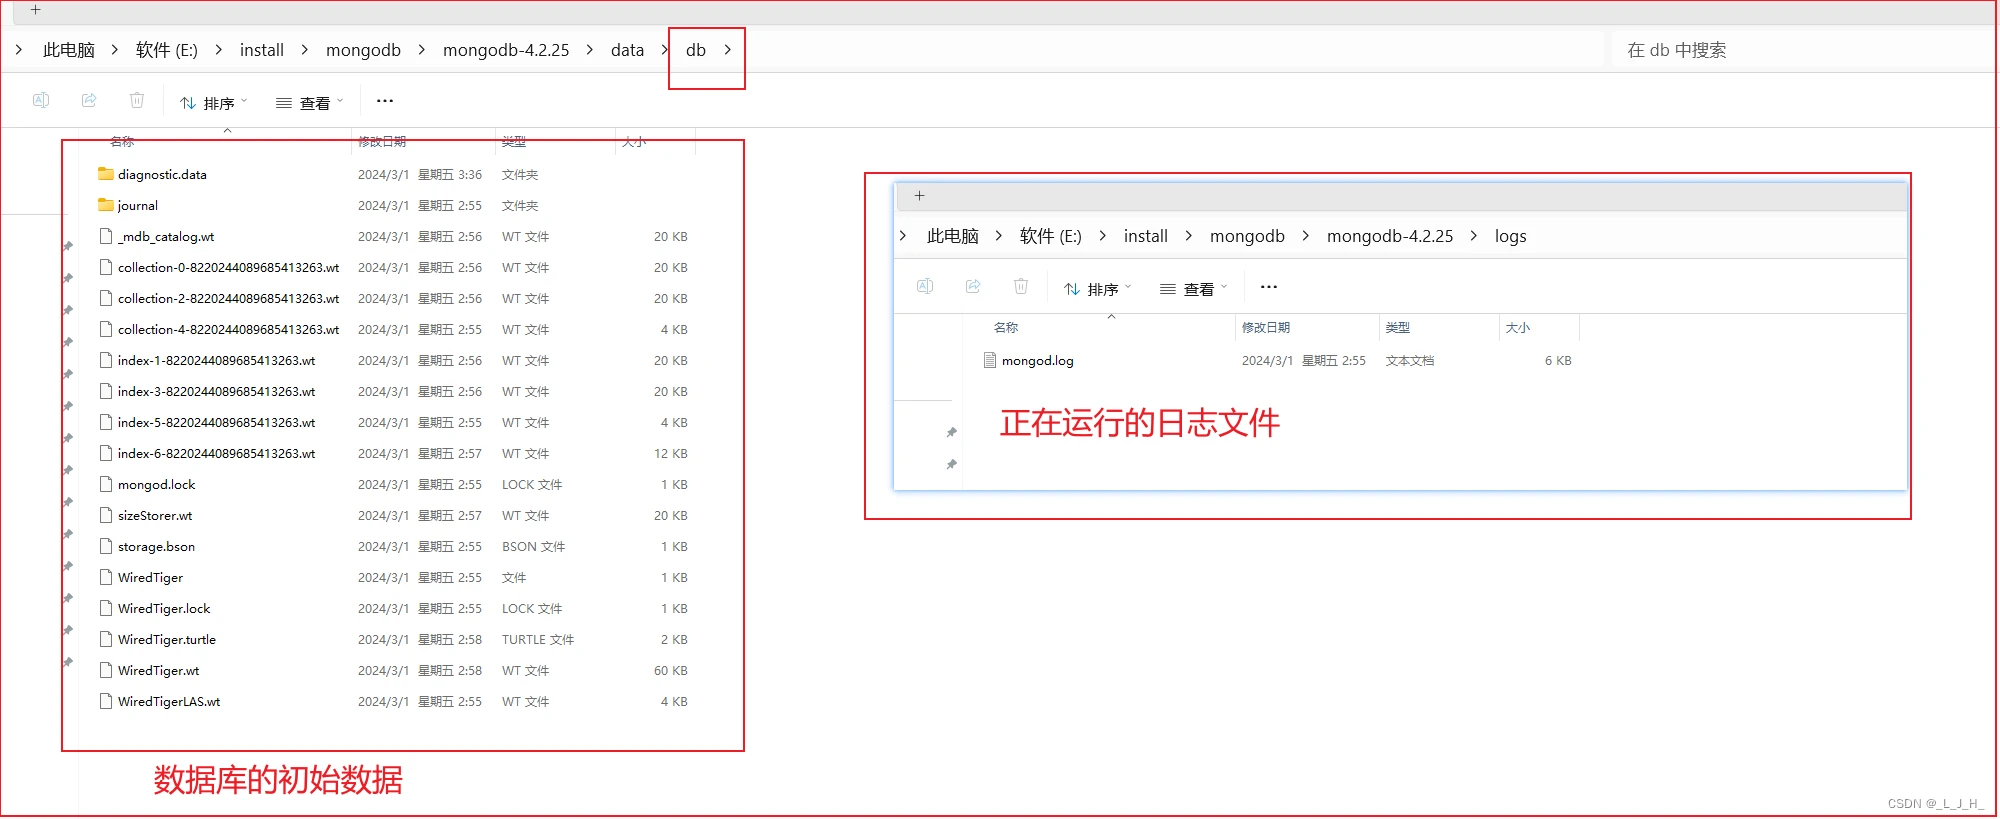
Task: Click the rename icon in the logs window
Action: [x=925, y=286]
